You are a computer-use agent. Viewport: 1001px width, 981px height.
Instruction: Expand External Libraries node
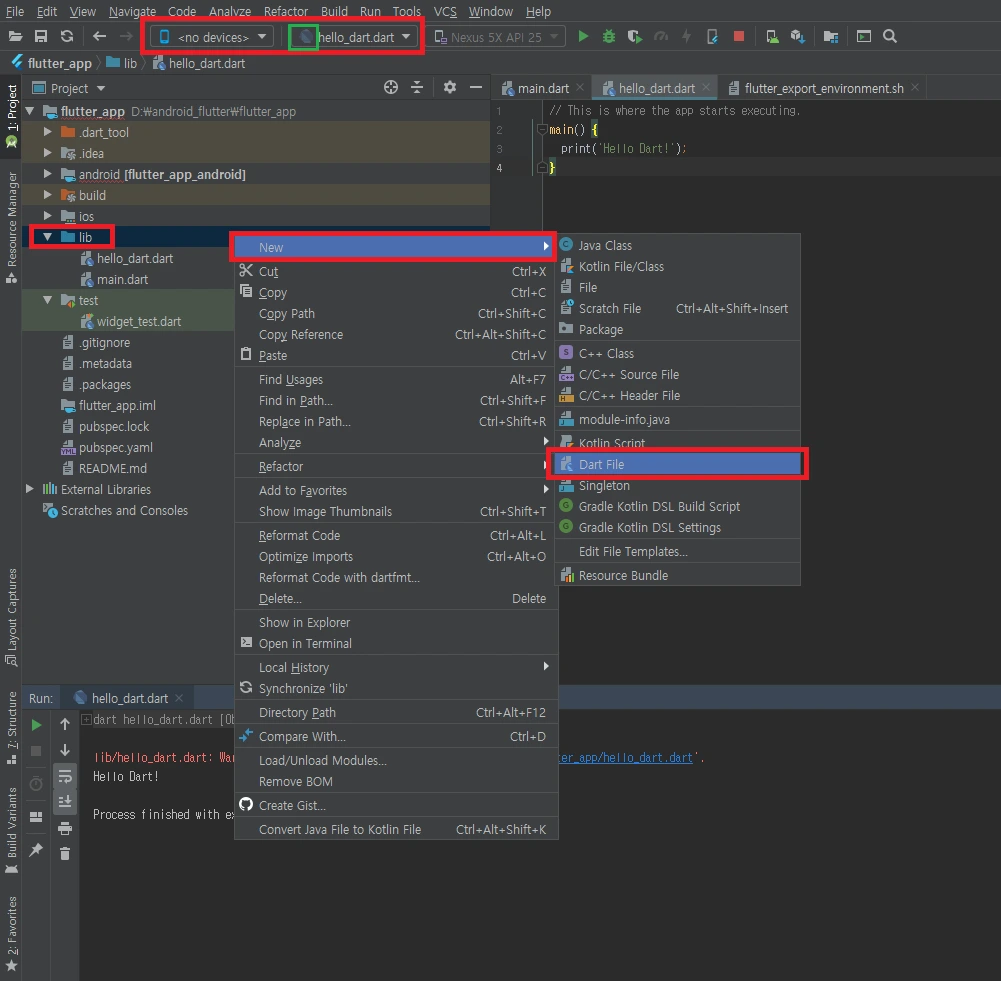29,489
